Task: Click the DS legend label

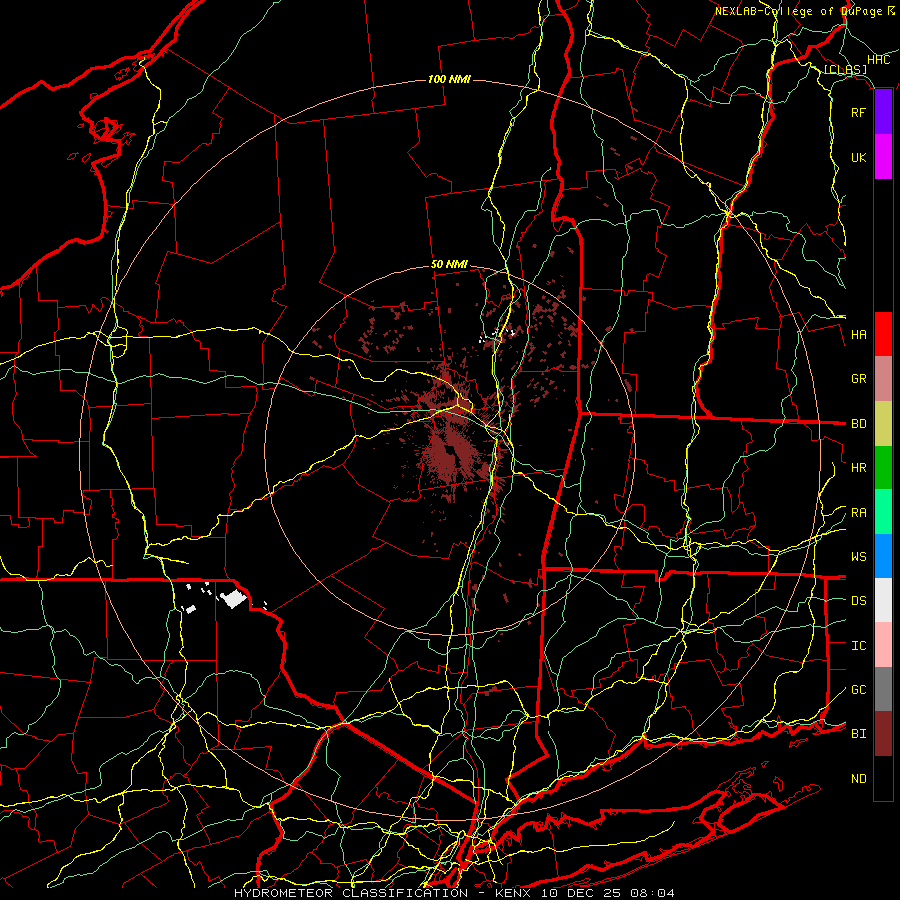Action: pos(858,601)
